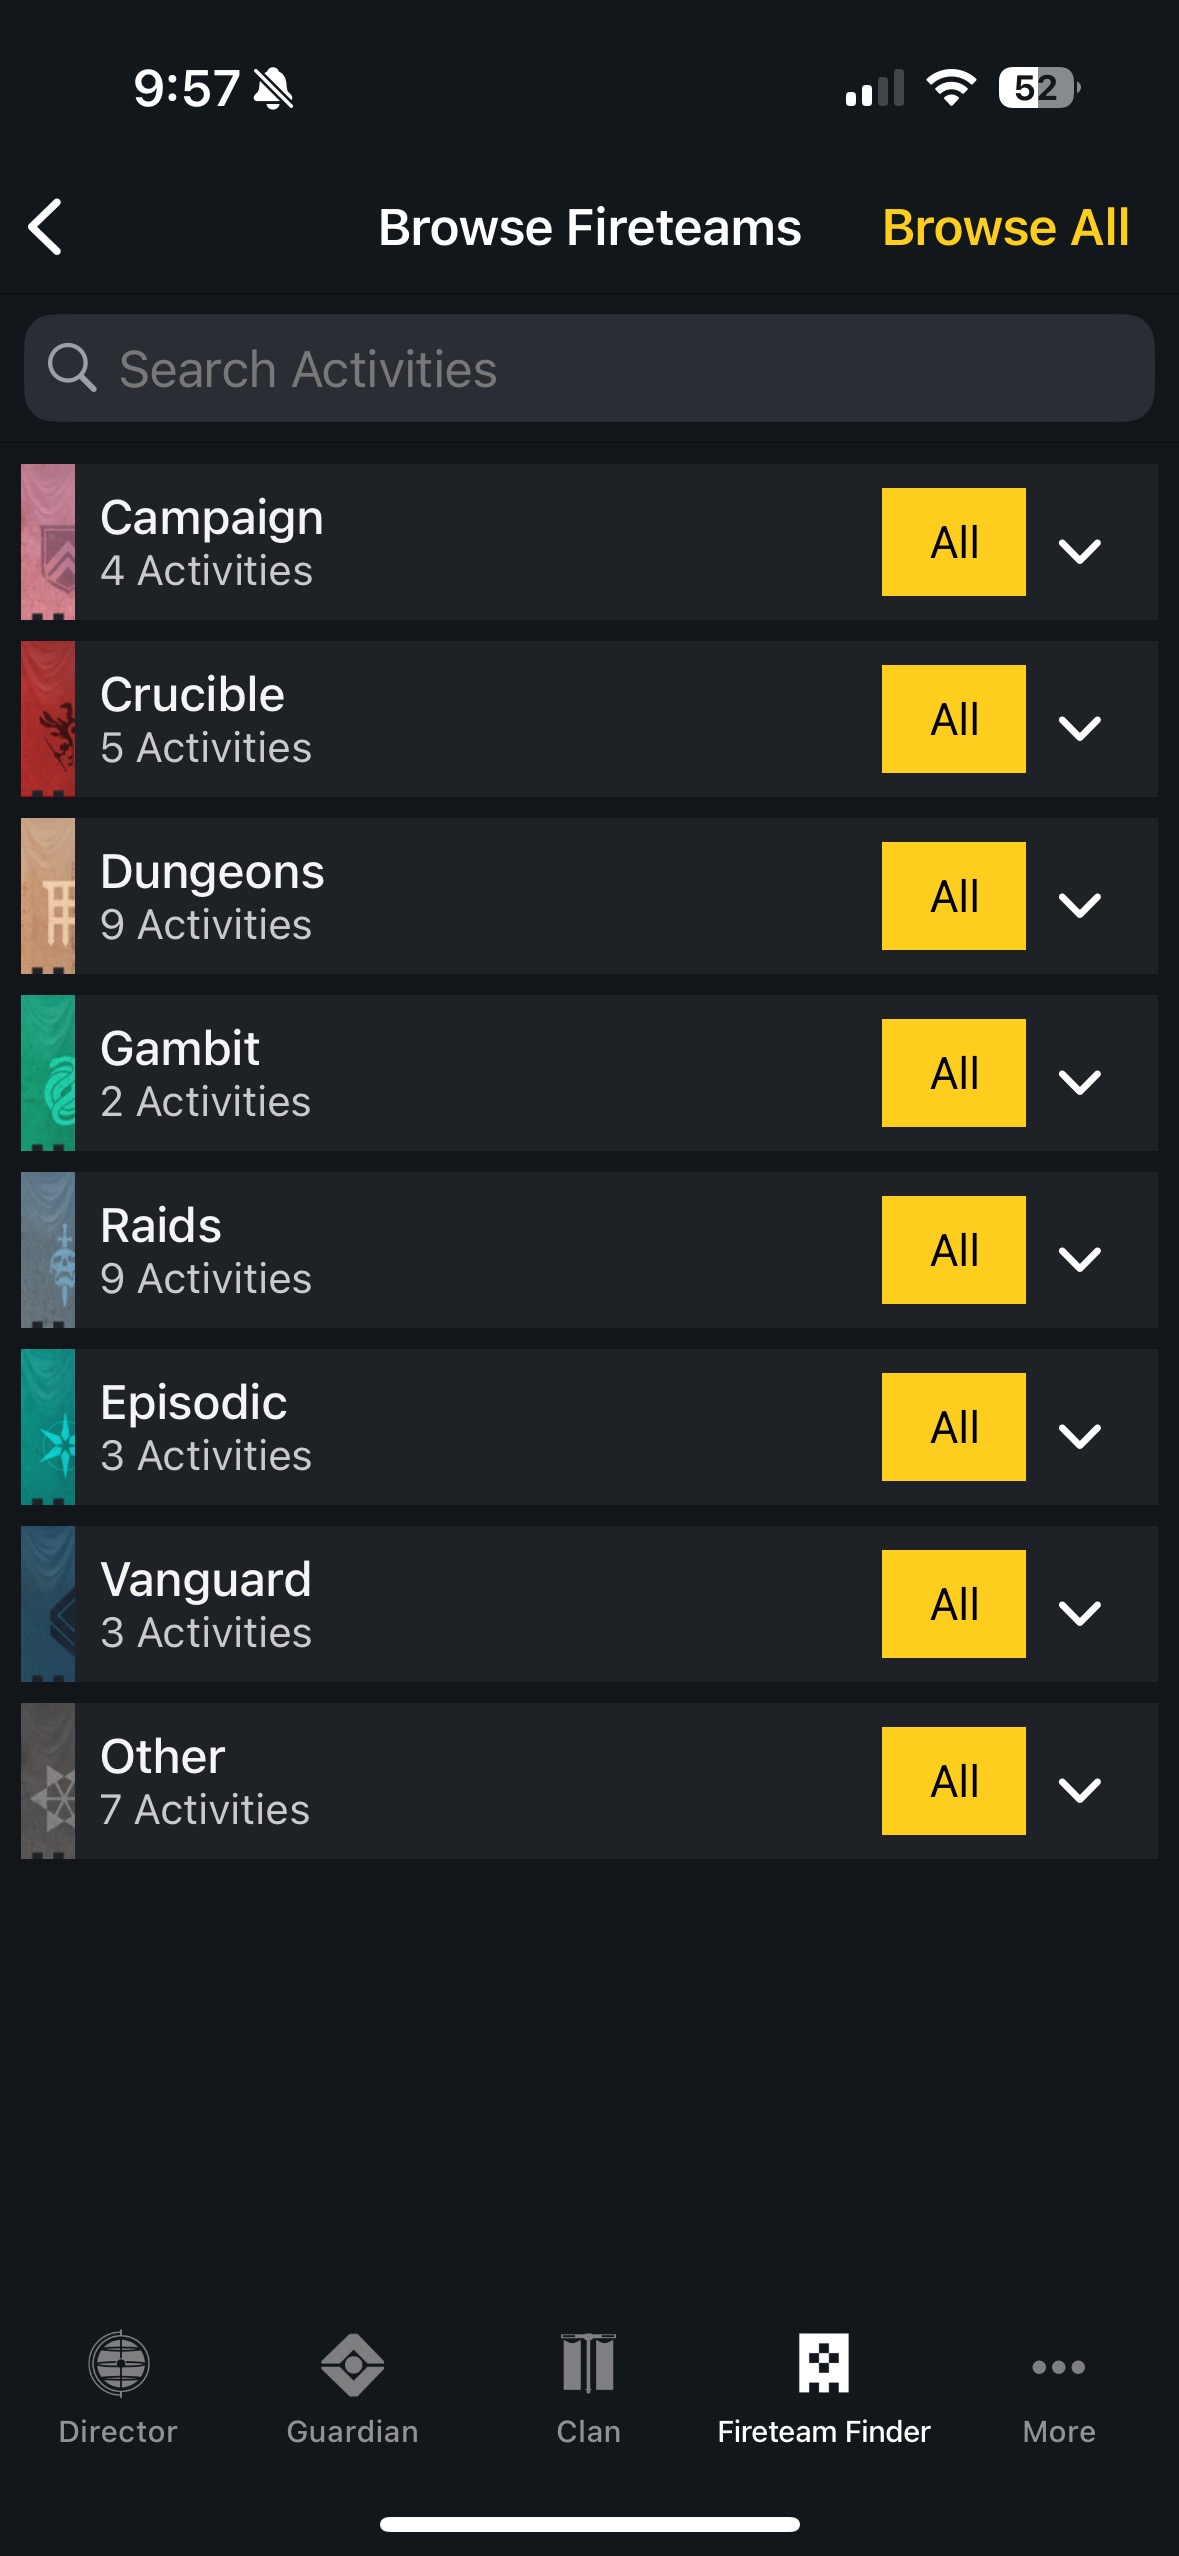Expand the Campaign activities list
Screen dimensions: 1179x2556
[1080, 549]
